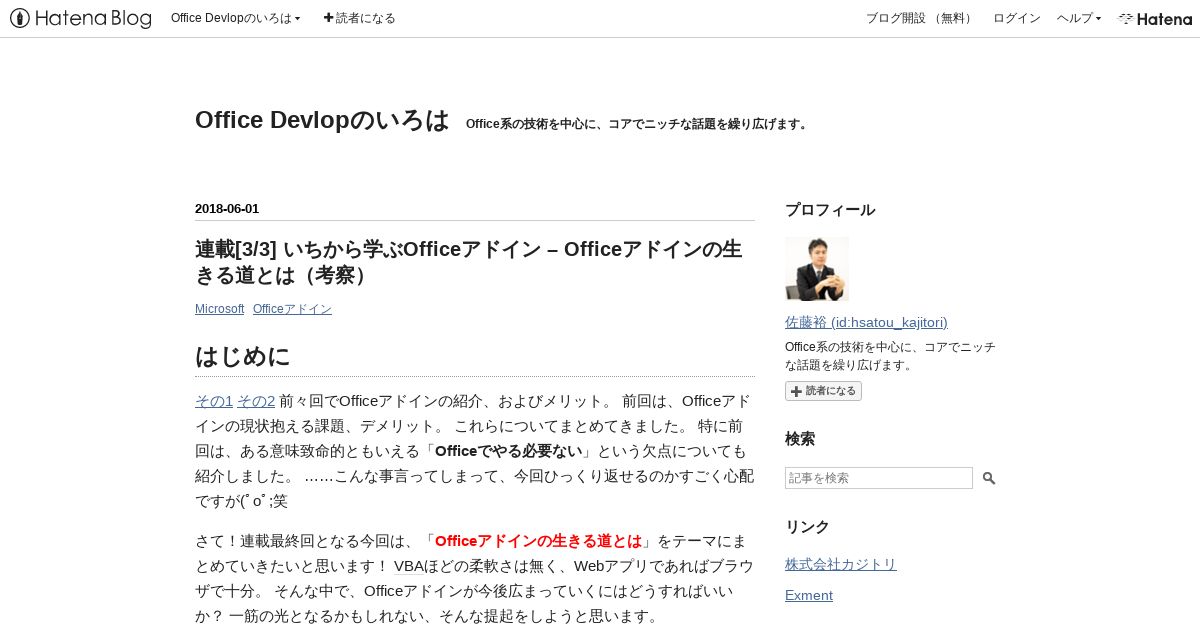
Task: Click the リンク sidebar heading
Action: 808,527
